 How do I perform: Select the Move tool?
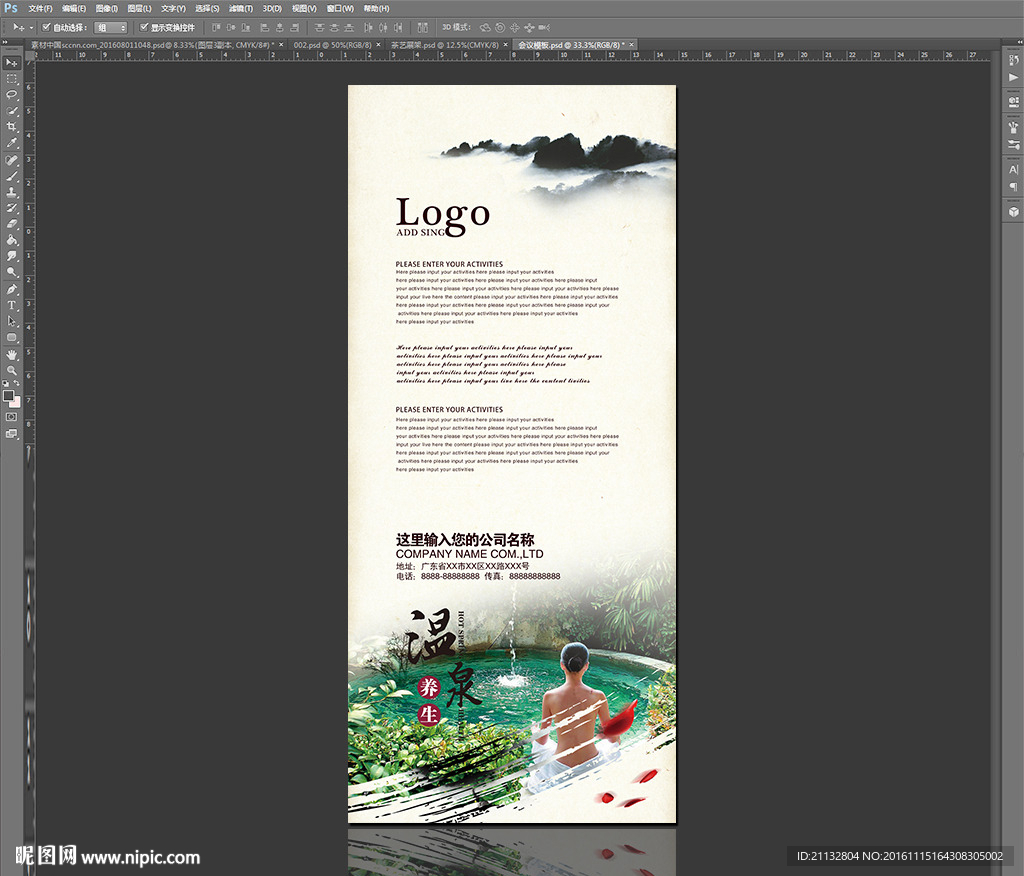coord(12,63)
